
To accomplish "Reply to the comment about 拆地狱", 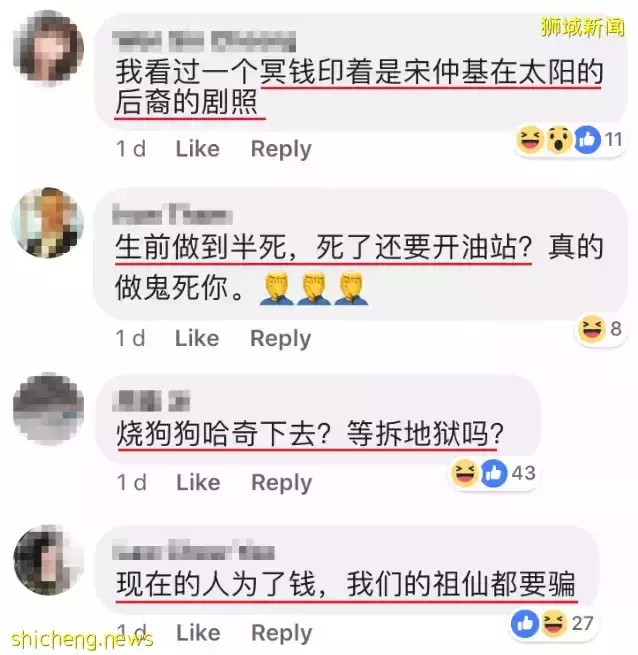I will point(282,483).
